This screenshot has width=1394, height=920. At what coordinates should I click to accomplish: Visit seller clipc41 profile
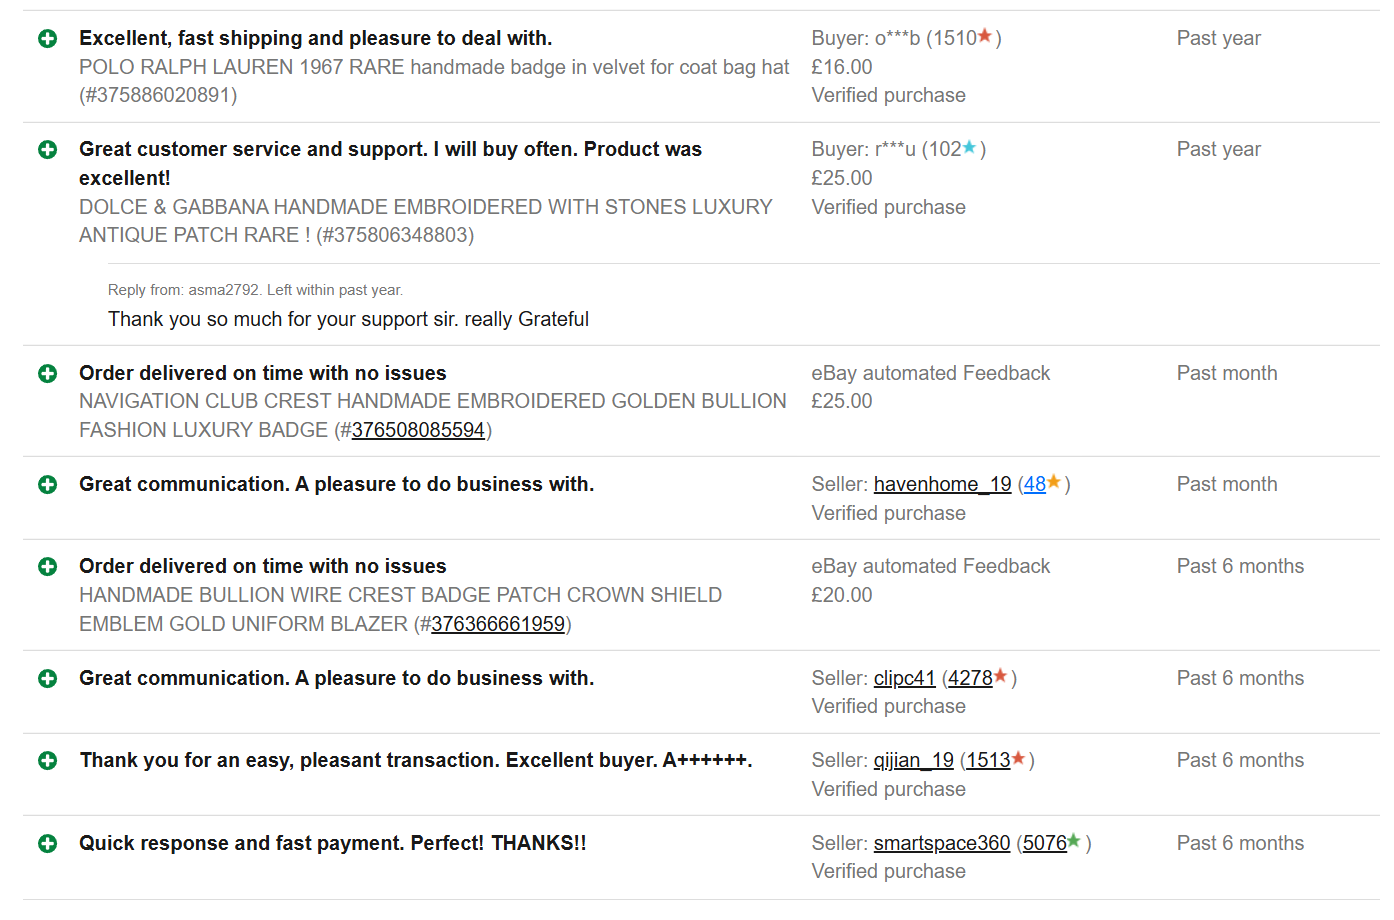pyautogui.click(x=904, y=679)
